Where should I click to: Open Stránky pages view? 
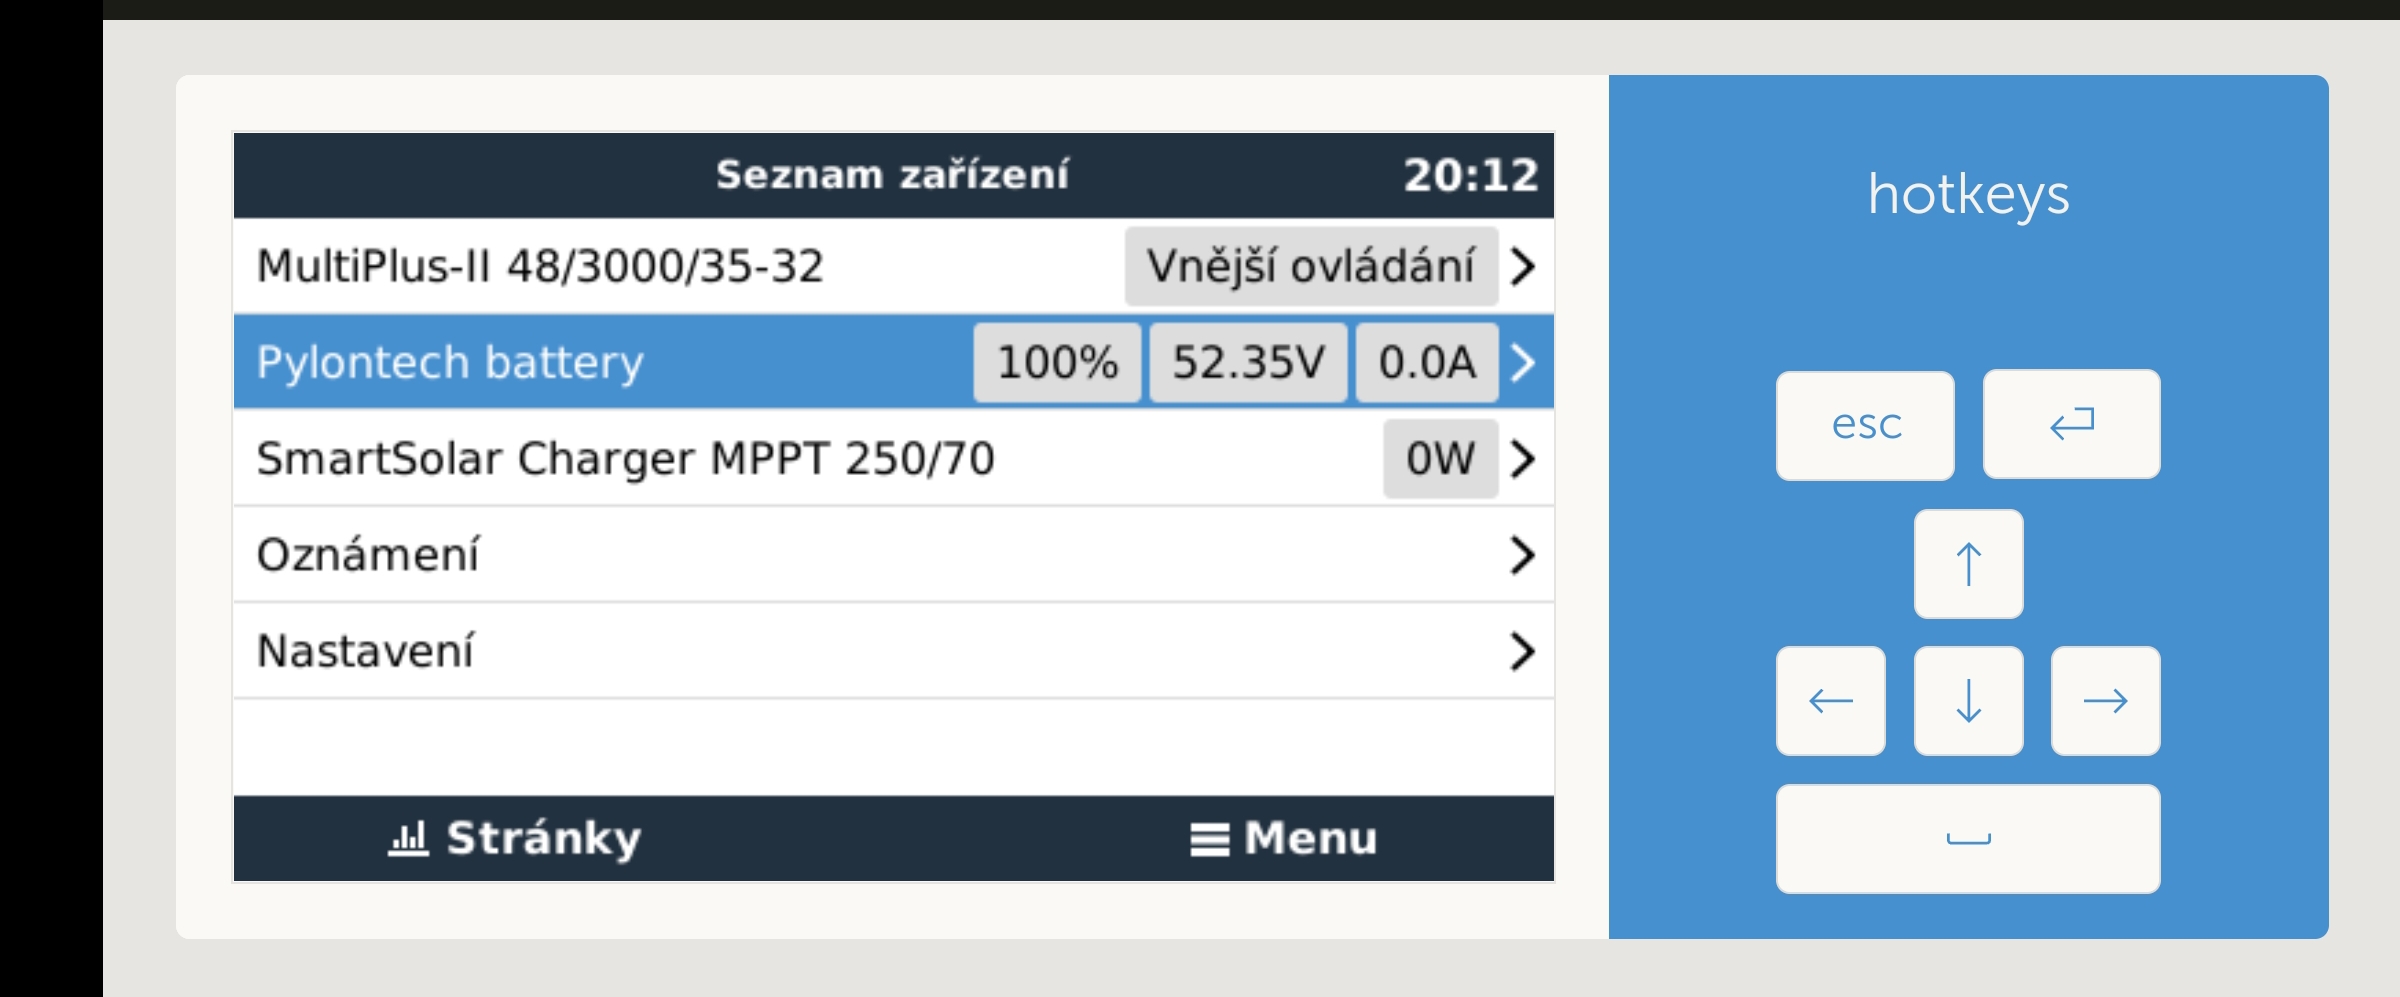point(515,838)
